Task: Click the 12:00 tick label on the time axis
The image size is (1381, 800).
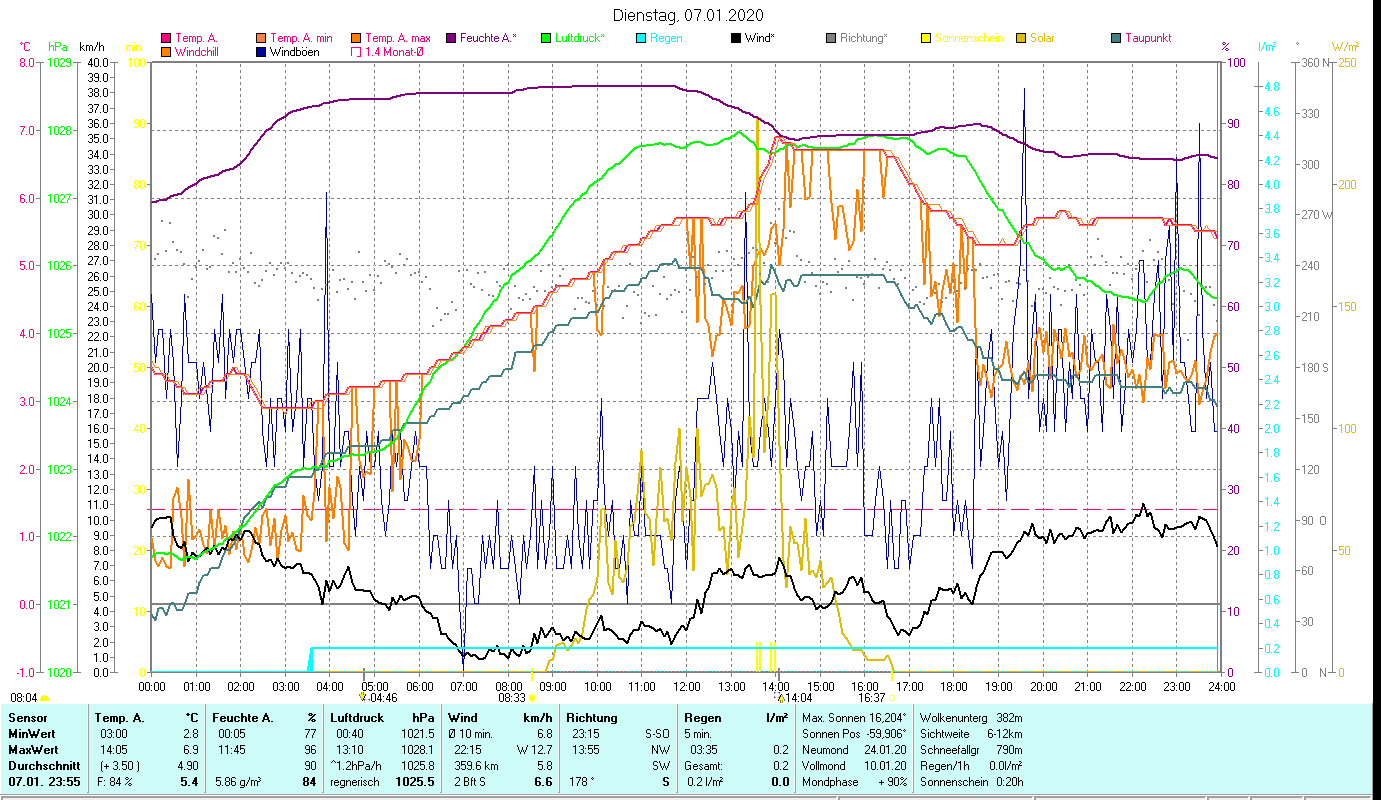Action: 687,687
